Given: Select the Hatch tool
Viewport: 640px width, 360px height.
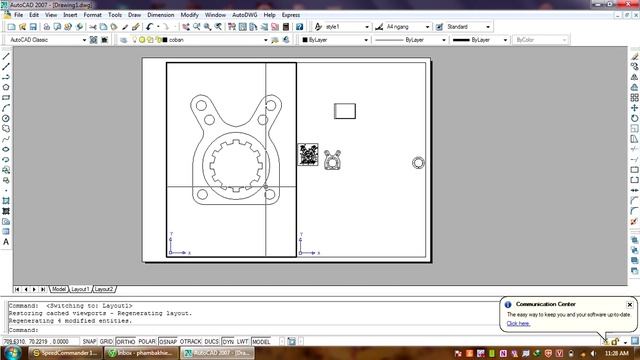Looking at the screenshot, I should click(6, 201).
